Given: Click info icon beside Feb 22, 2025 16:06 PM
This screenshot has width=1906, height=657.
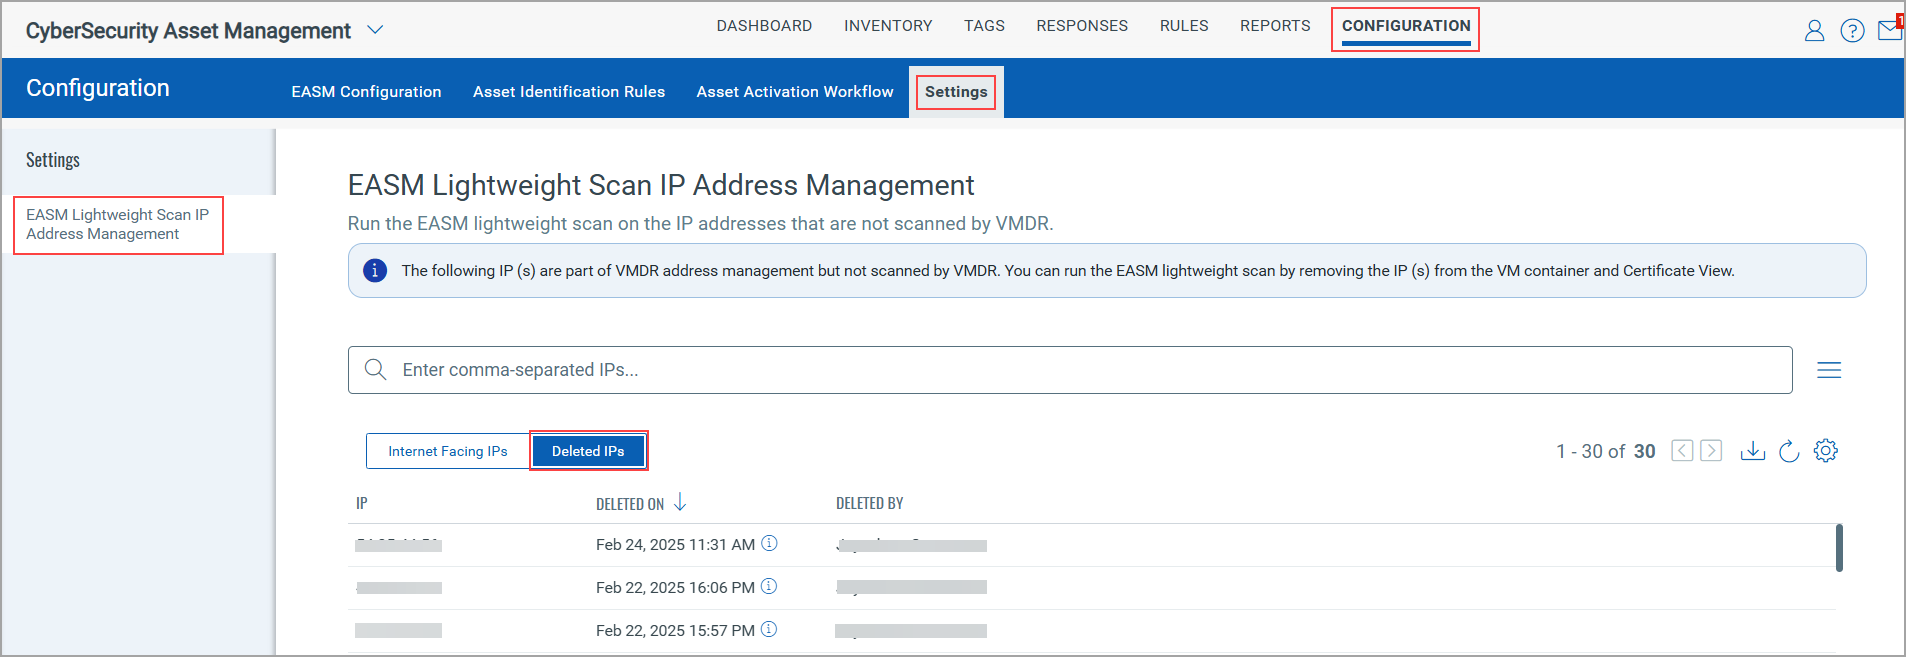Looking at the screenshot, I should [x=769, y=586].
